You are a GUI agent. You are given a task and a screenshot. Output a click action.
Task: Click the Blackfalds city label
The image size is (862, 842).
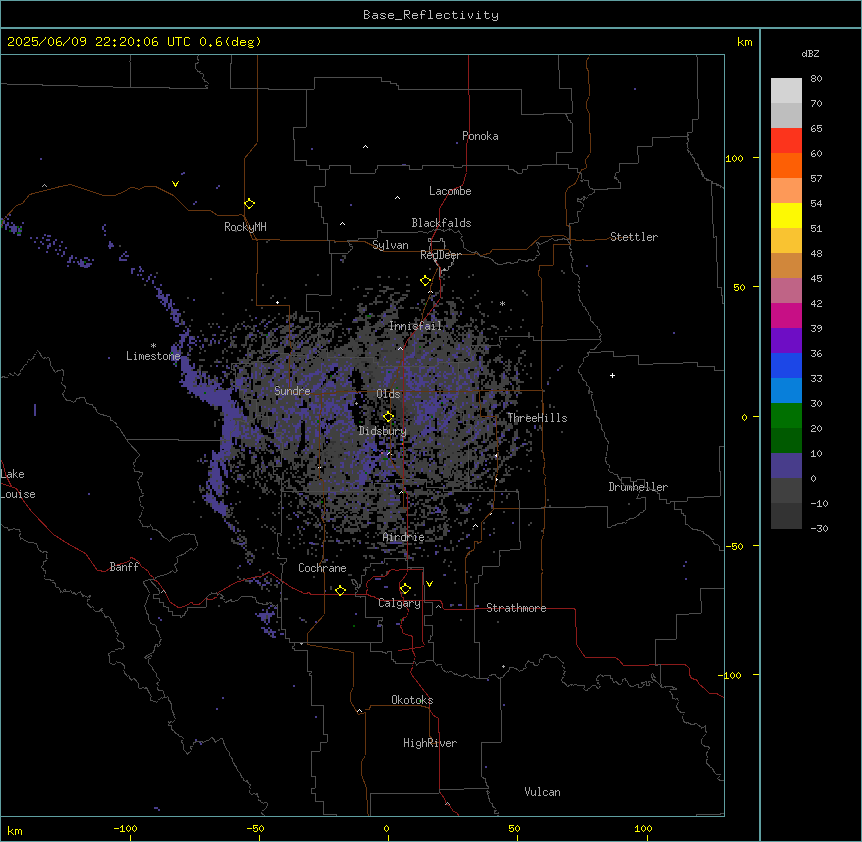(441, 223)
